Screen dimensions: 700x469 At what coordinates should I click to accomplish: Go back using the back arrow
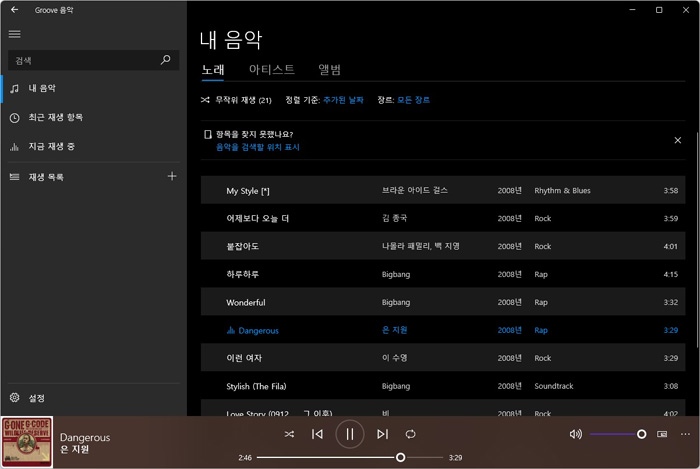[14, 9]
